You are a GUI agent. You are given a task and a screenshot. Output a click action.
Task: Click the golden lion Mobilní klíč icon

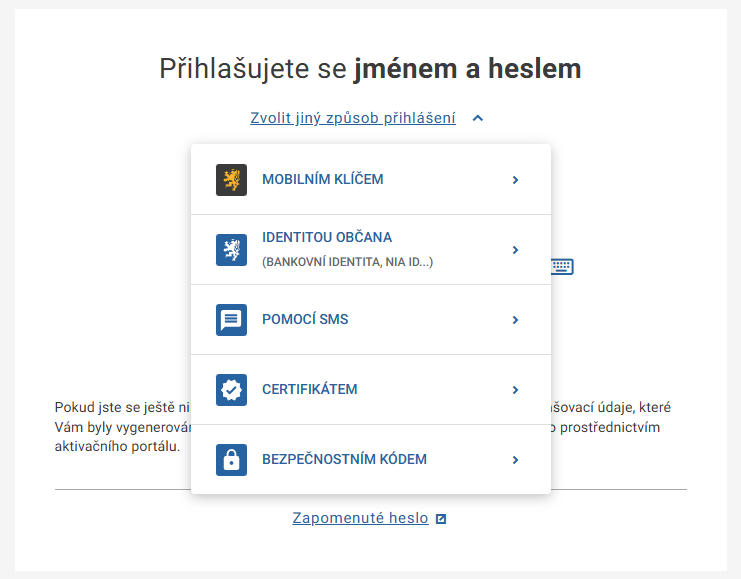[x=231, y=180]
